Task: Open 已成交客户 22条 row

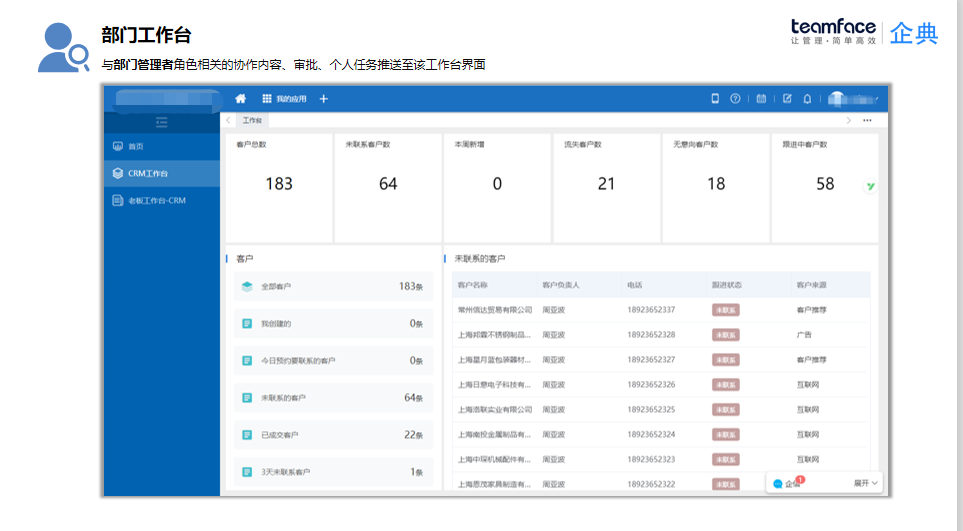Action: (x=333, y=435)
